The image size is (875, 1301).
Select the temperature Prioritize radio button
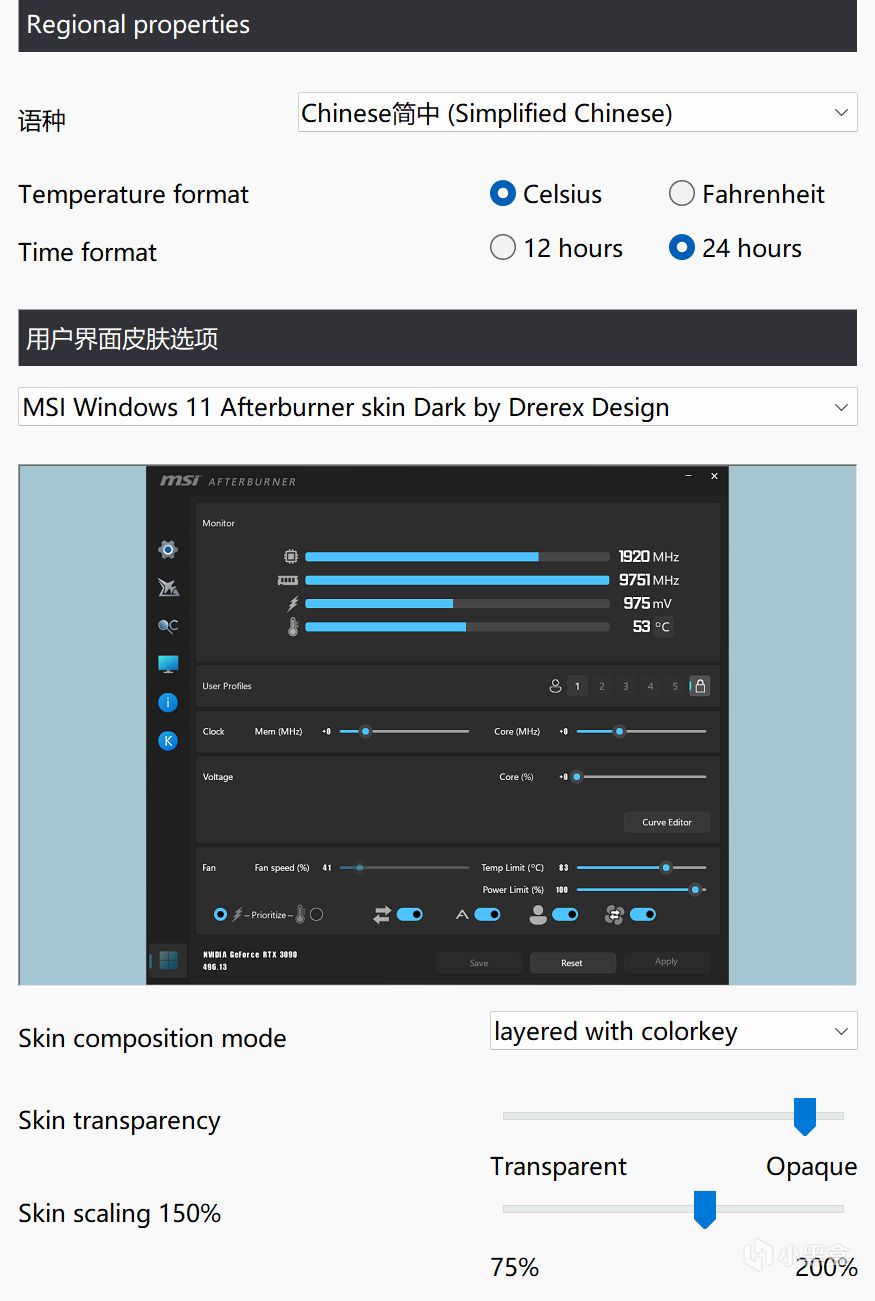(316, 914)
